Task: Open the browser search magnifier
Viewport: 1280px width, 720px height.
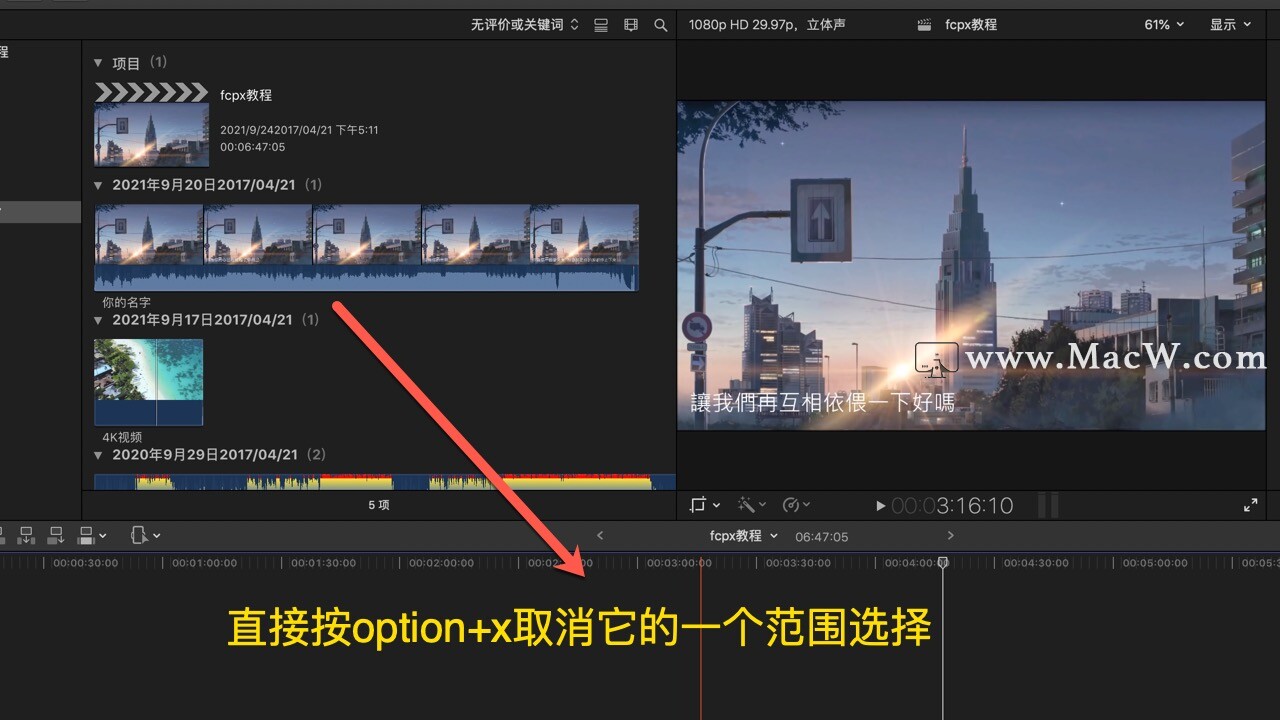Action: pos(661,25)
